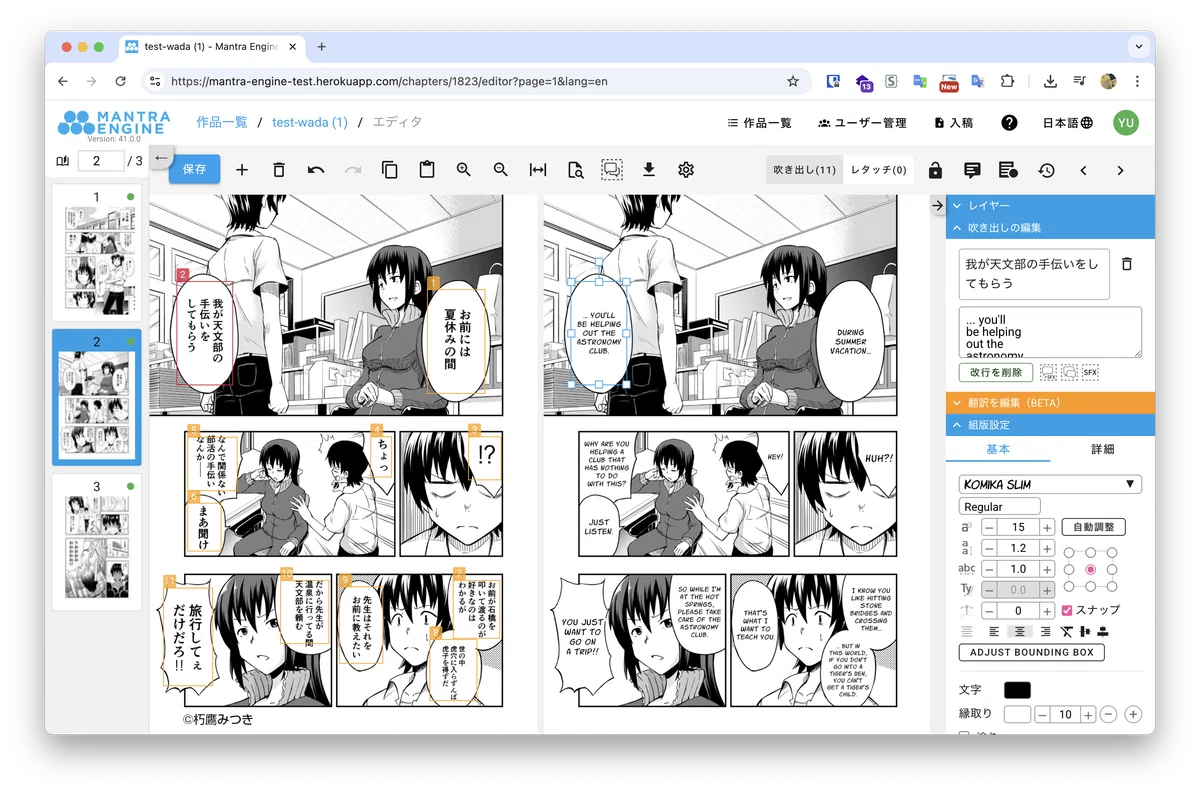Viewport: 1200px width, 794px height.
Task: Increase font size with plus stepper
Action: click(1047, 527)
